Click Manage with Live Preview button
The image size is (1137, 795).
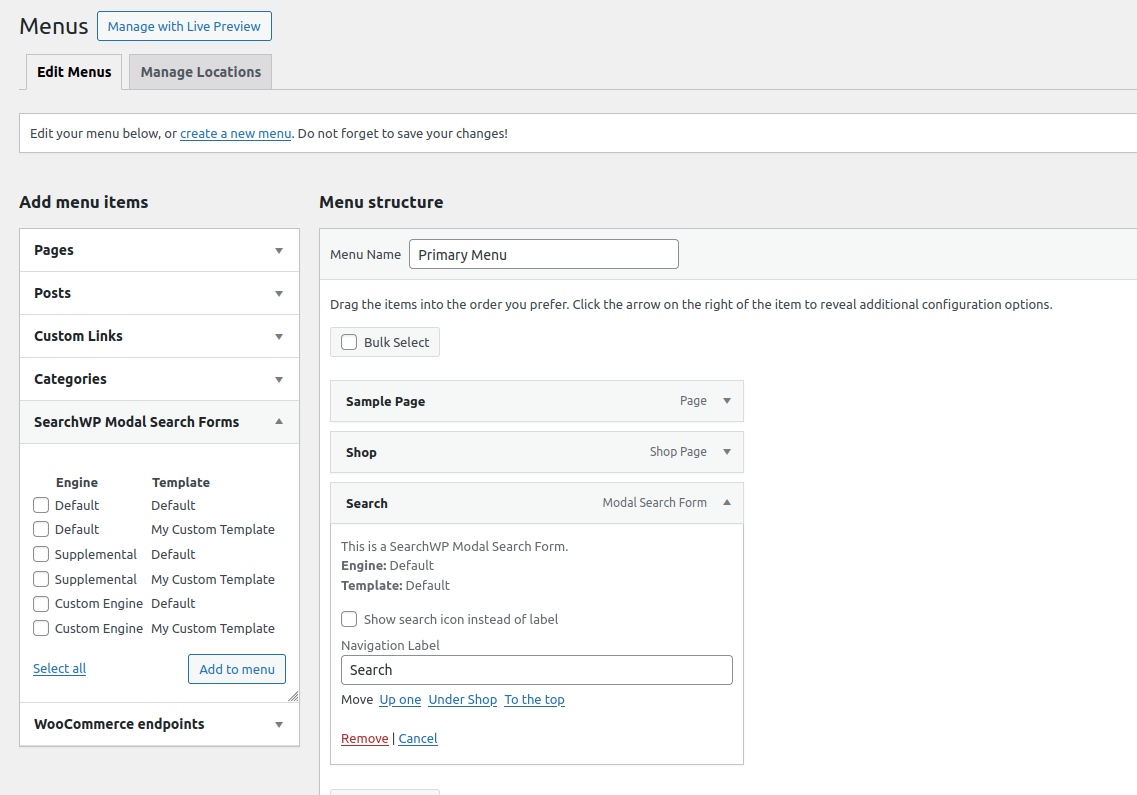[x=184, y=27]
